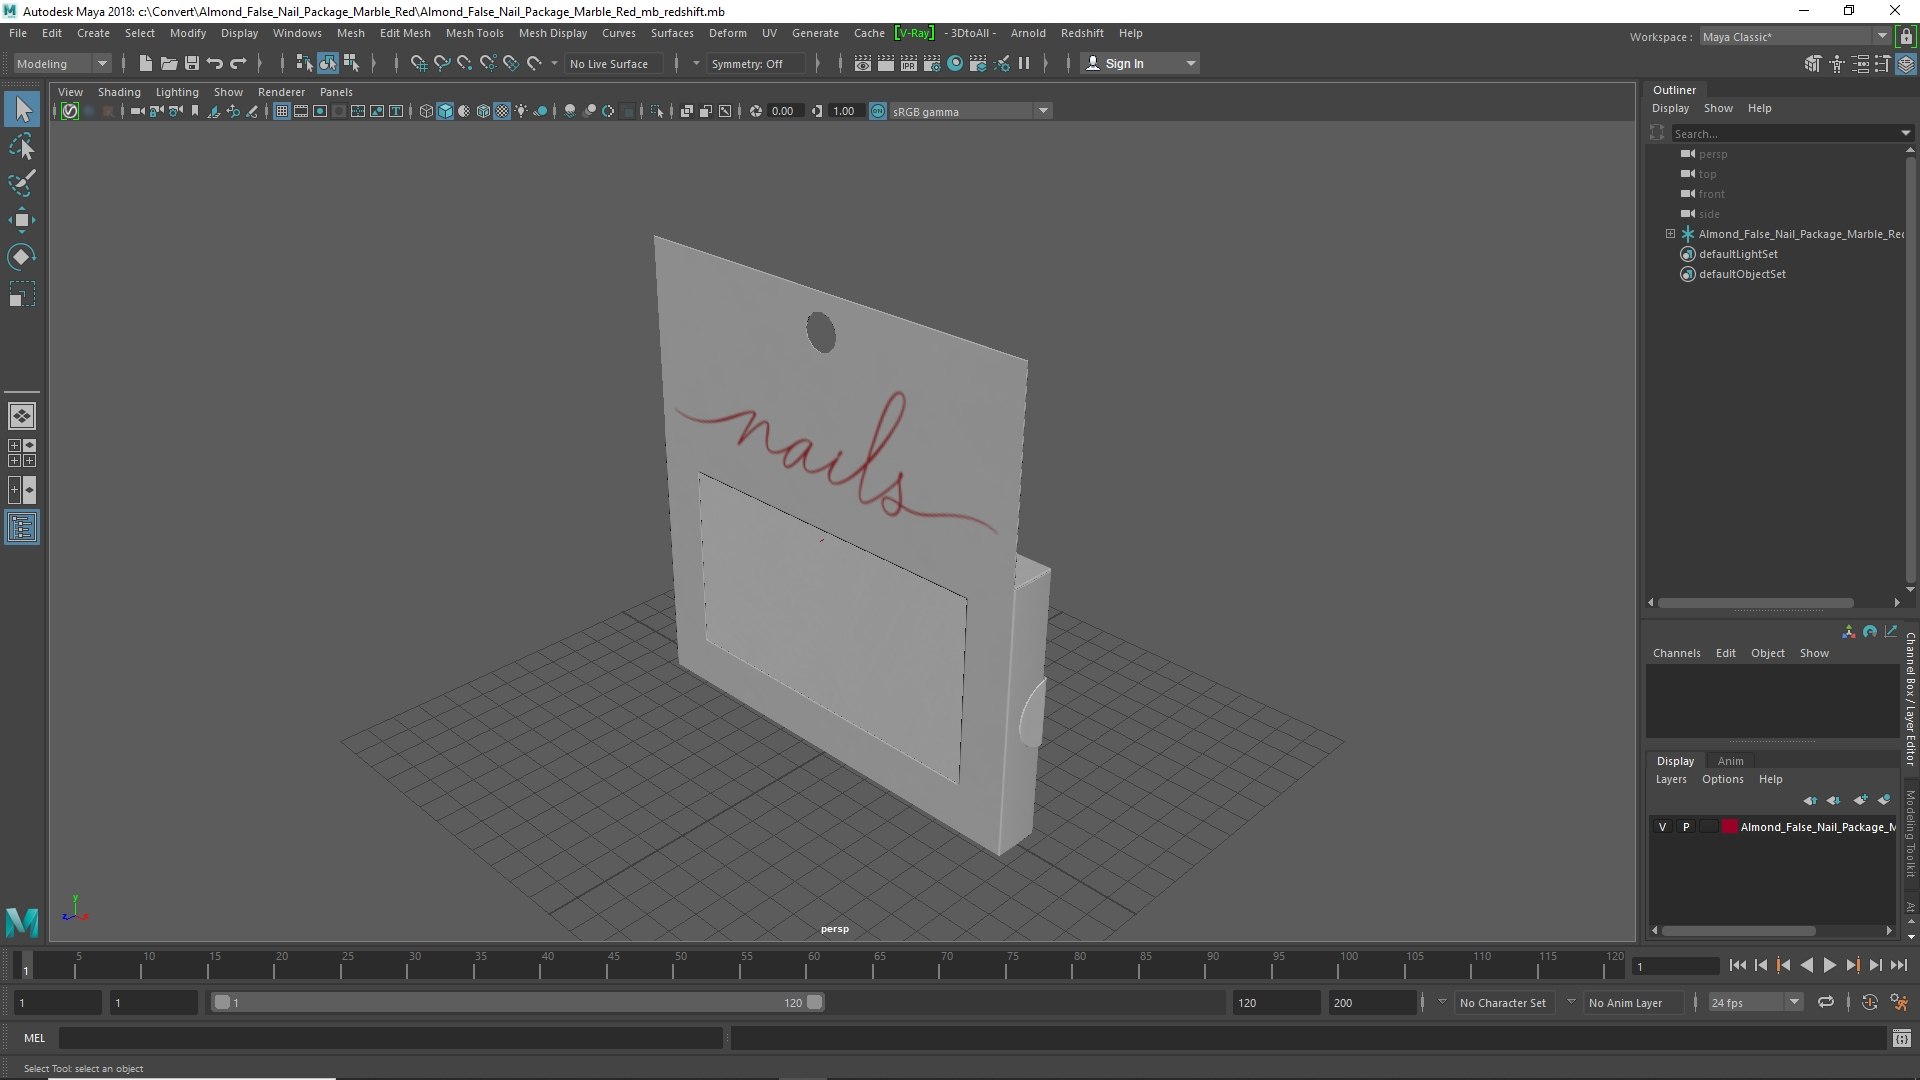This screenshot has height=1080, width=1920.
Task: Click the Undo arrow icon
Action: [x=214, y=63]
